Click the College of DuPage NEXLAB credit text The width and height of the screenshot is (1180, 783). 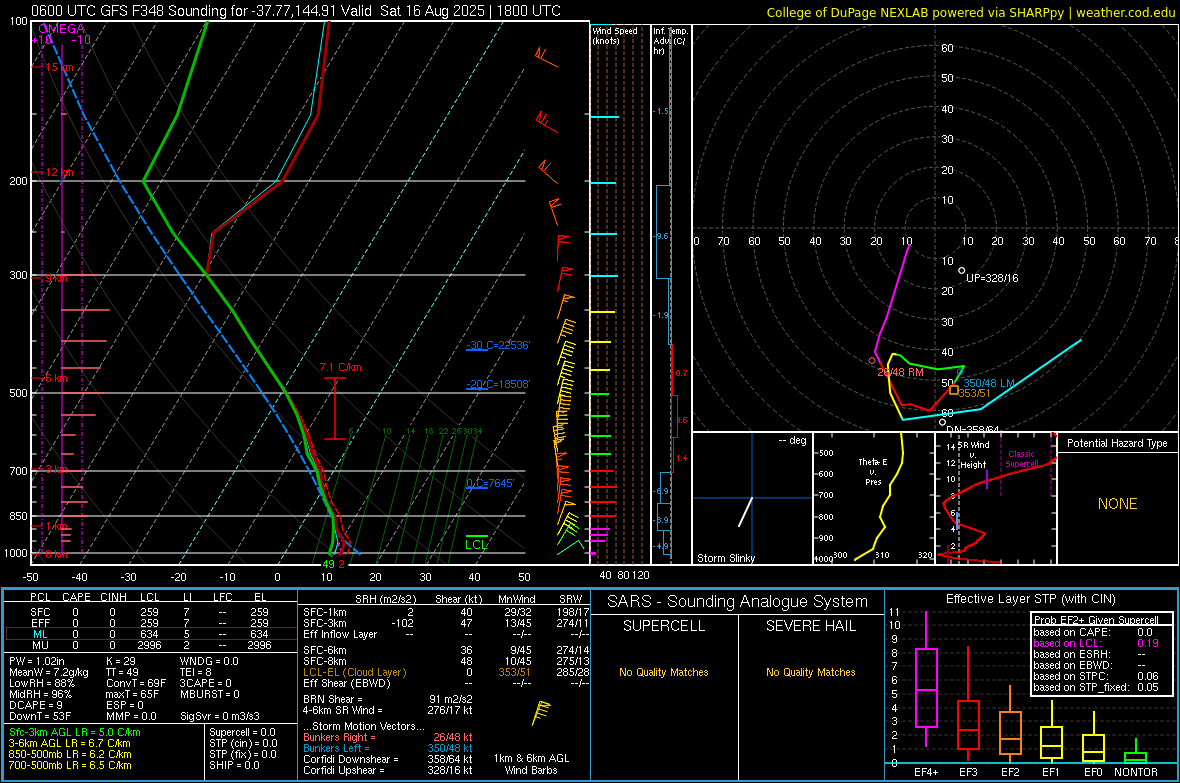point(970,12)
